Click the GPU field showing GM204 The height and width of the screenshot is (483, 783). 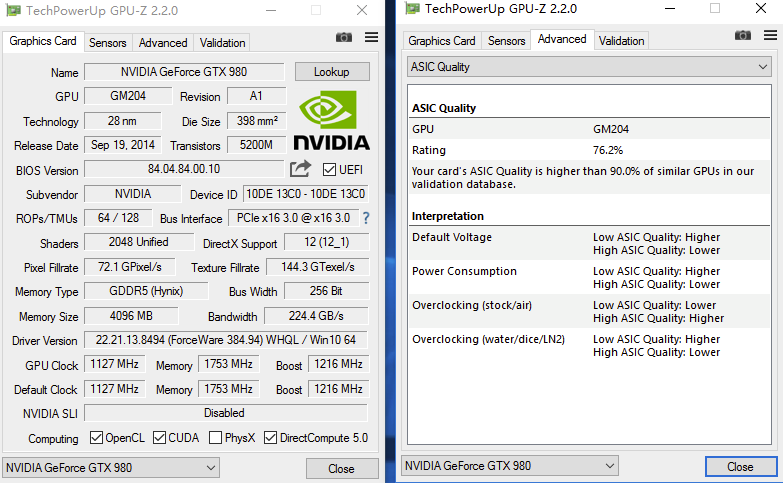click(128, 96)
